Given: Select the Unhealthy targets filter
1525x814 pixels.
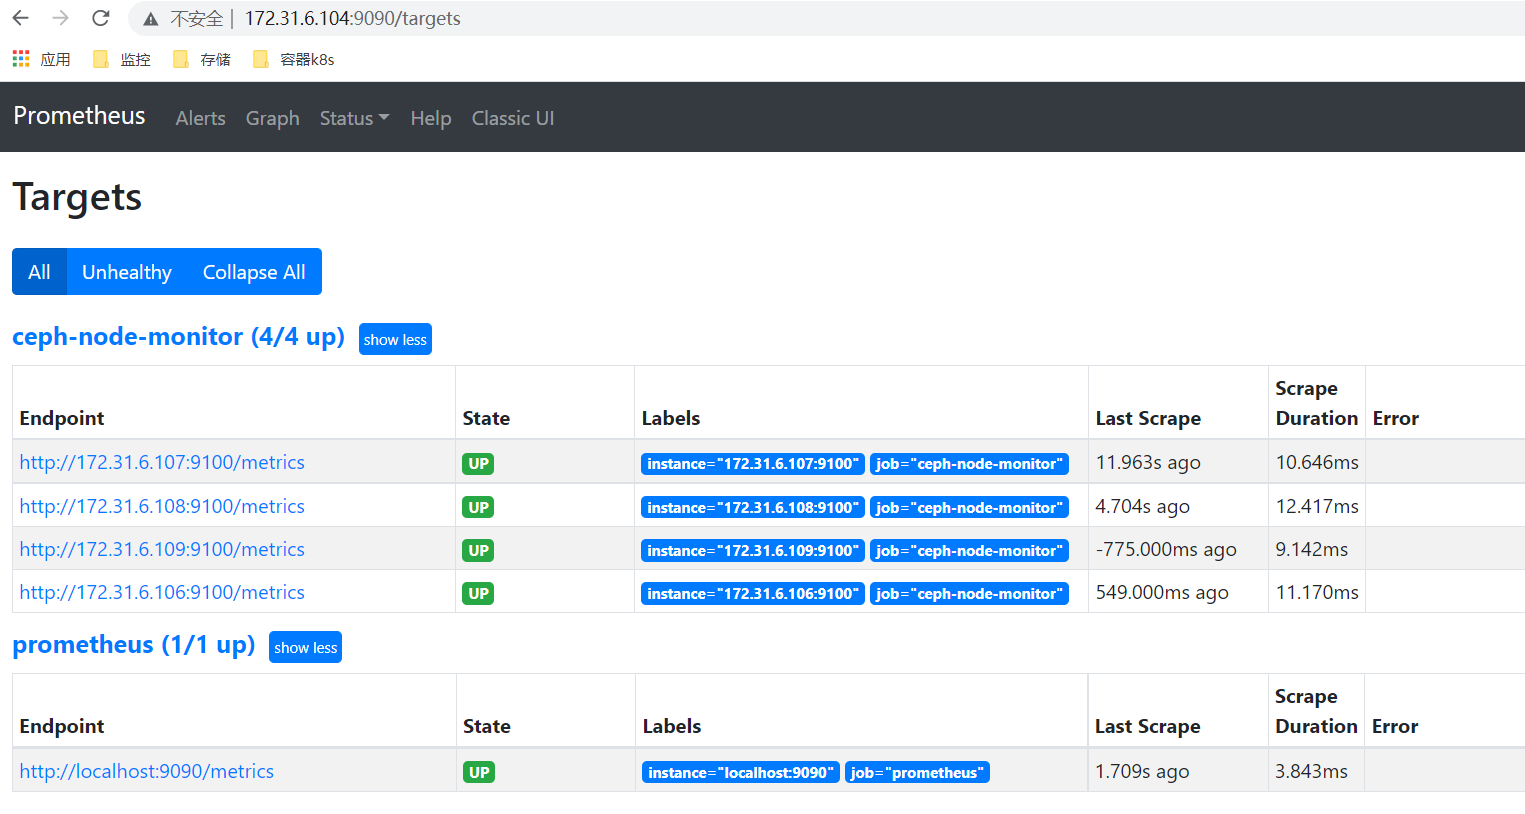Looking at the screenshot, I should [x=127, y=272].
